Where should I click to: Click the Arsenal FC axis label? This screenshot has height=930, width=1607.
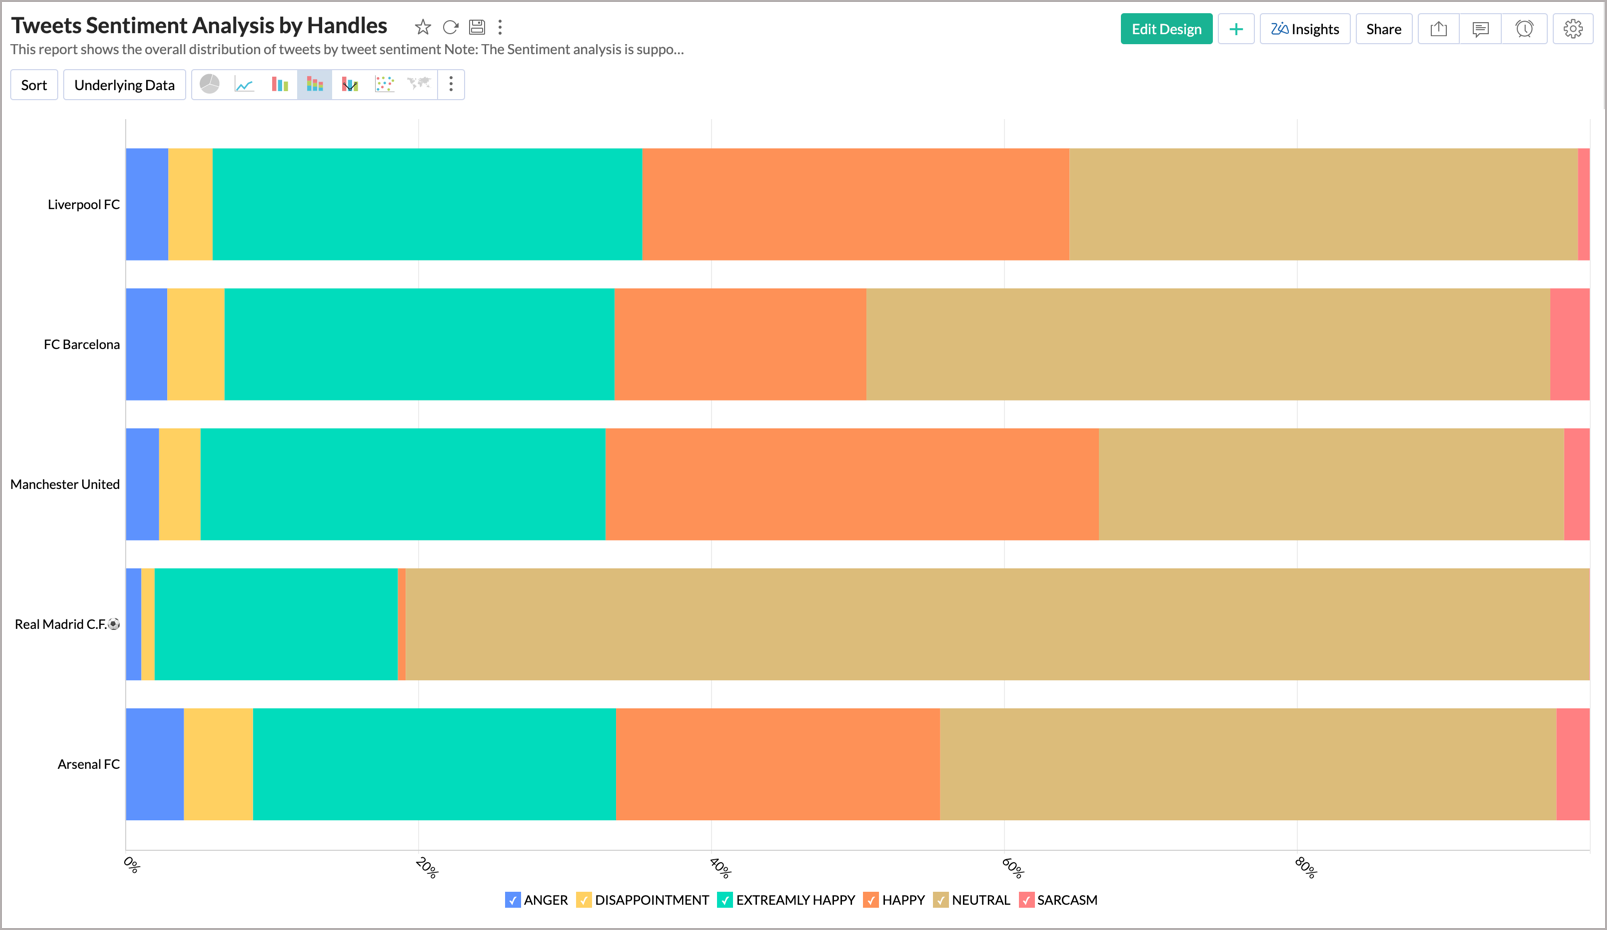coord(89,764)
